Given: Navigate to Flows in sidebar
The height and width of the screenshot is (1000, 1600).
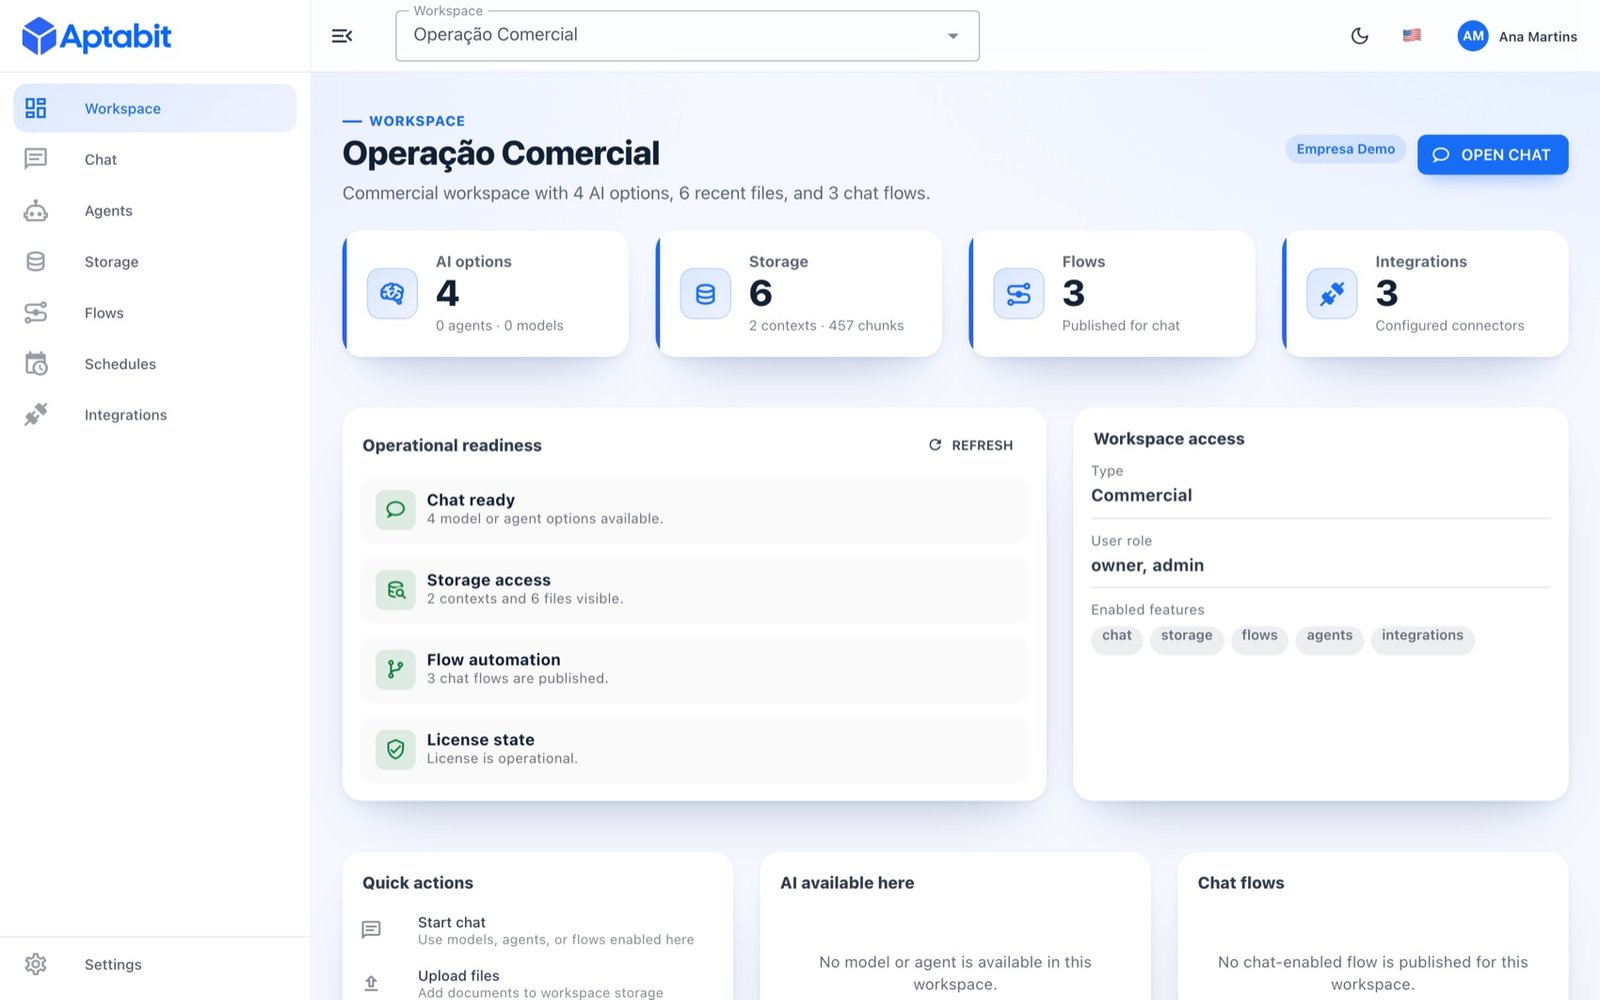Looking at the screenshot, I should tap(155, 312).
